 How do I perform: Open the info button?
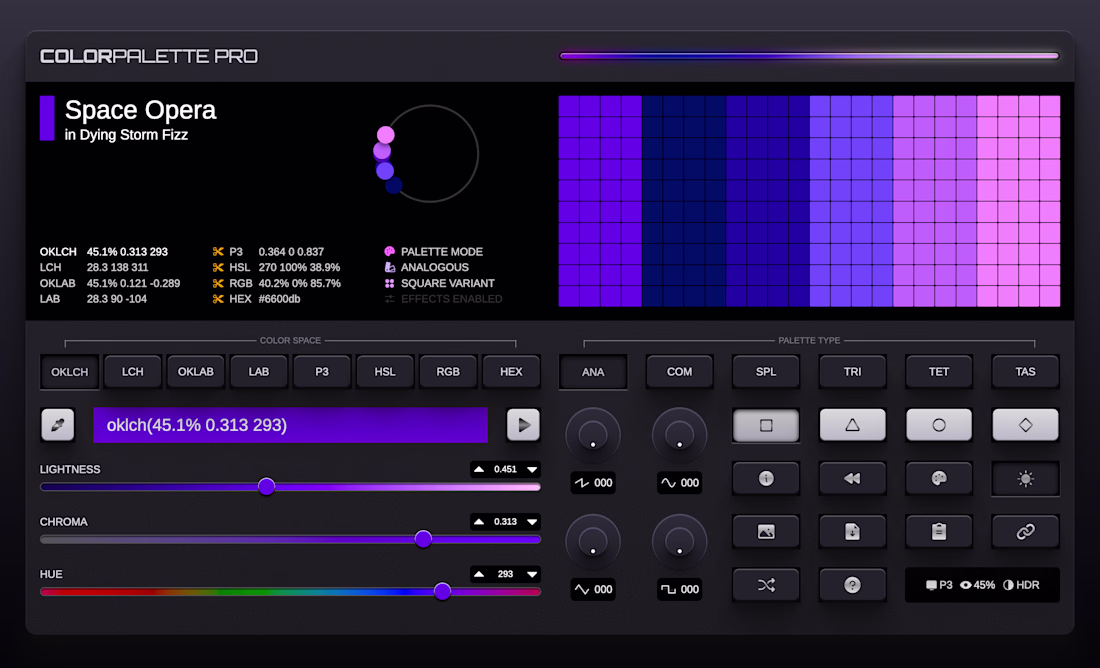pos(766,479)
